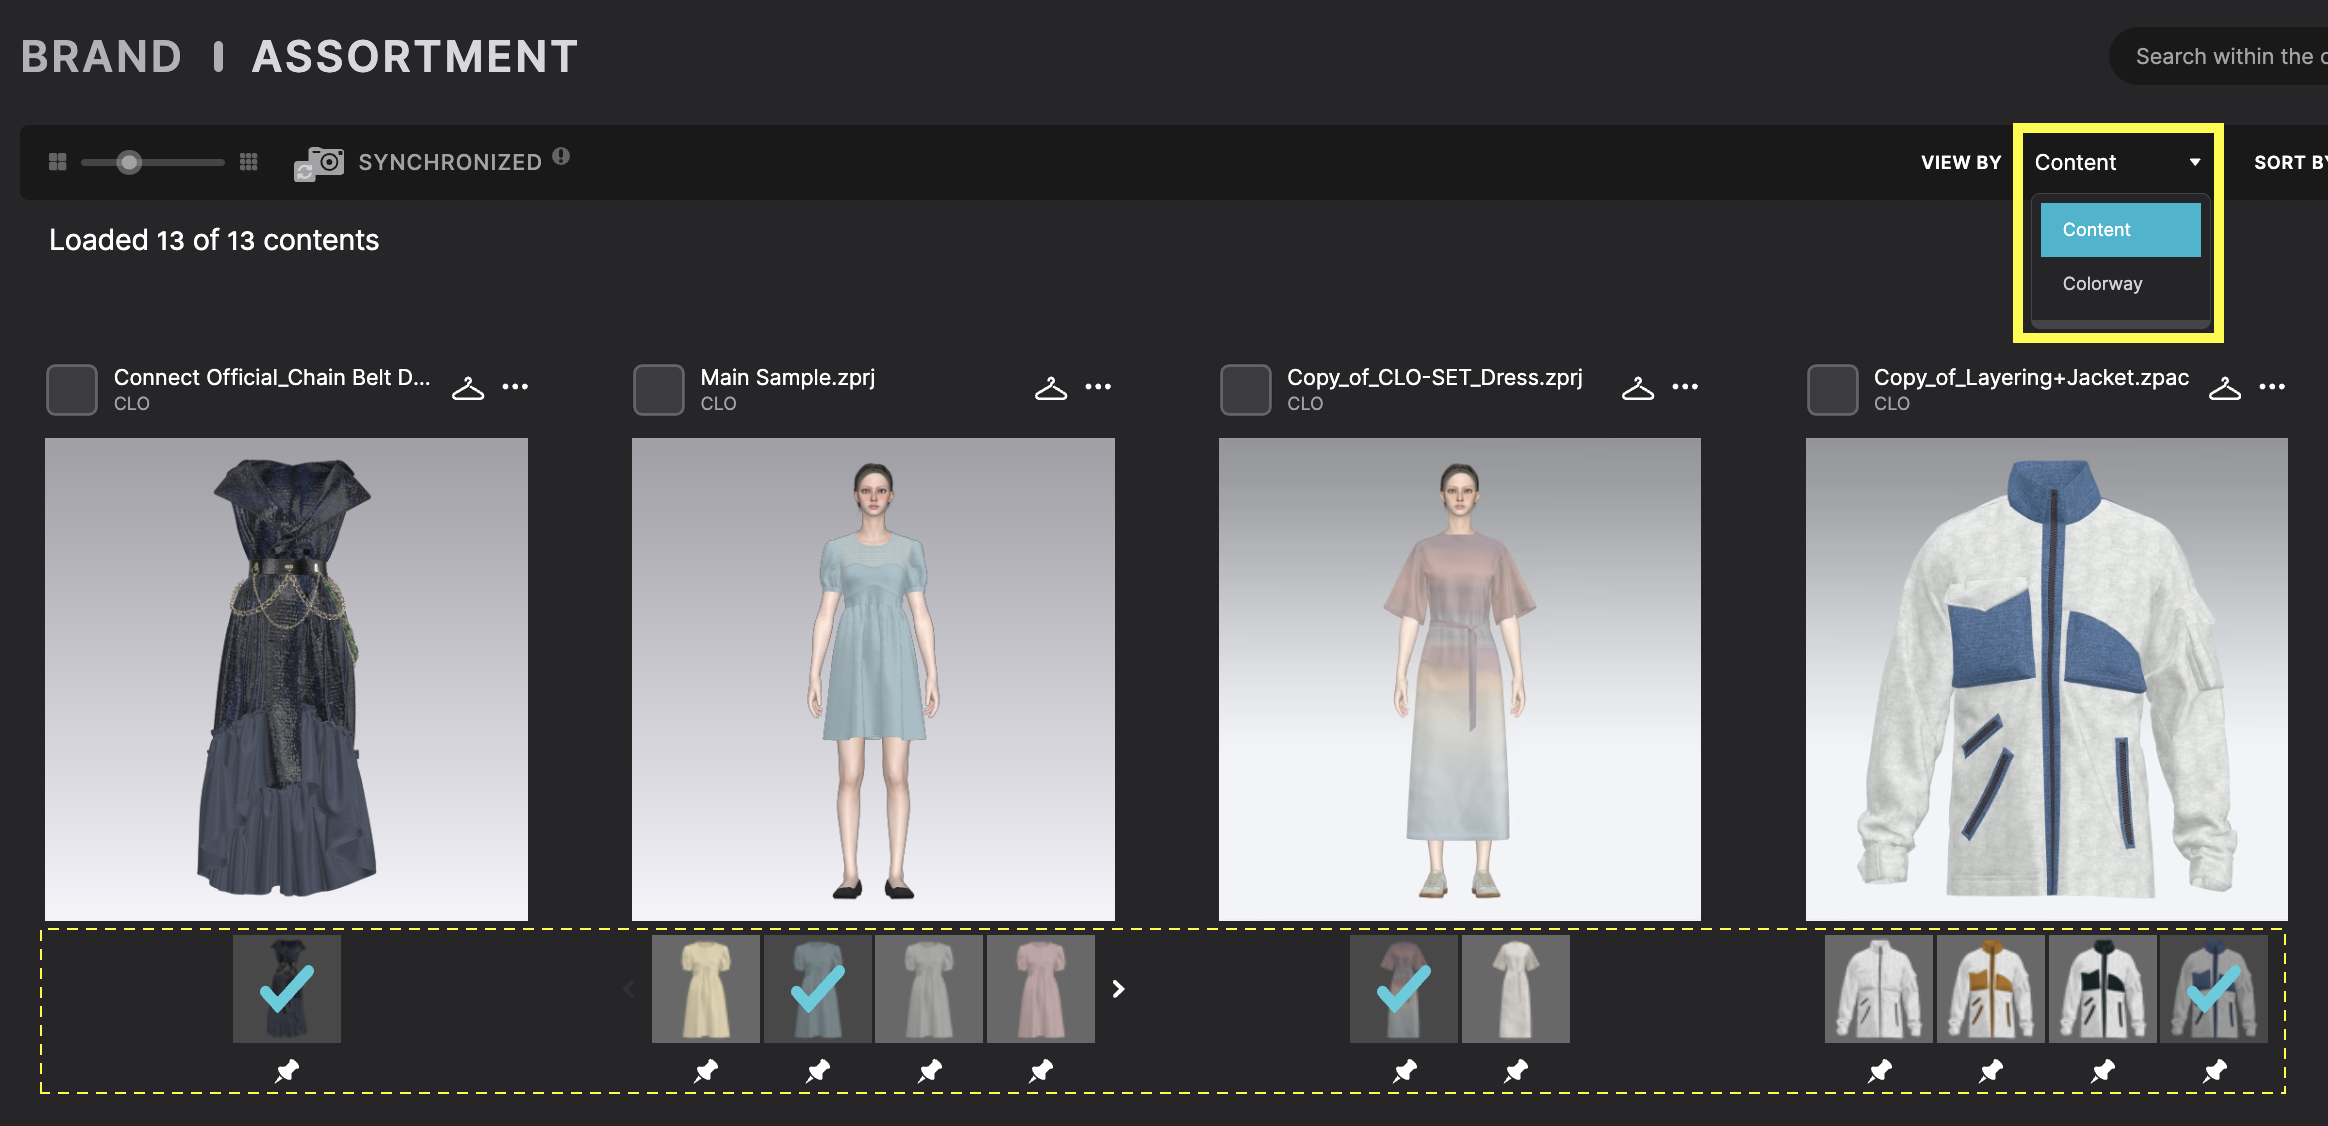The image size is (2328, 1126).
Task: Check the Main Sample.zprj selection checkbox
Action: (658, 389)
